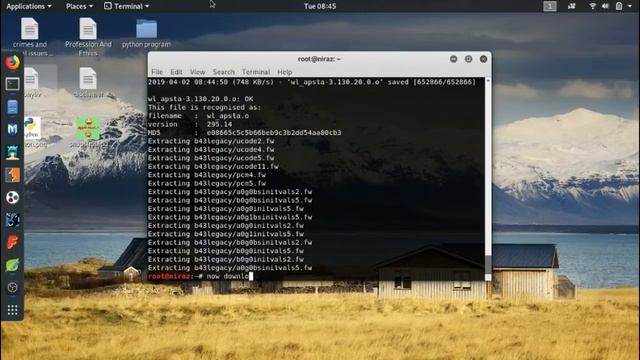Click workspace indicator 1 in top bar
The width and height of the screenshot is (640, 360).
[550, 6]
